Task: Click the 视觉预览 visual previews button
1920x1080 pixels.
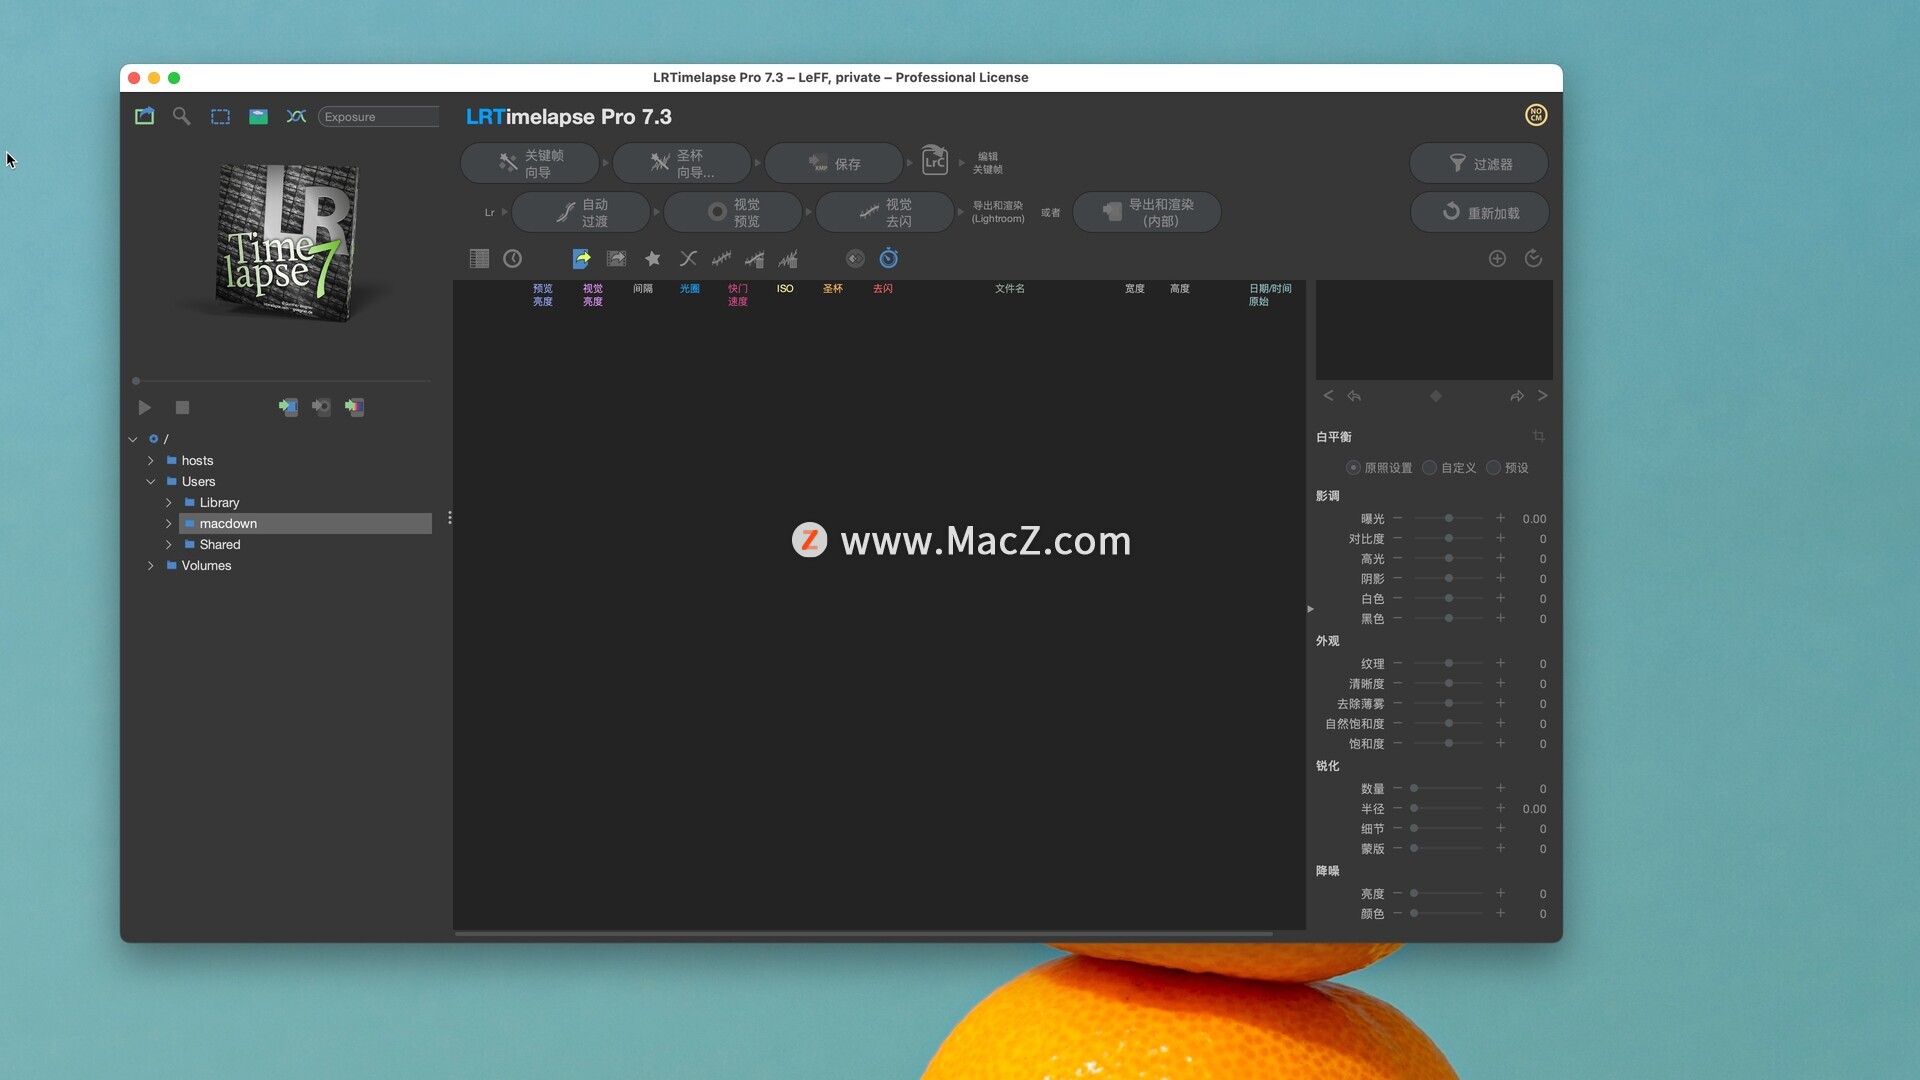Action: click(733, 212)
